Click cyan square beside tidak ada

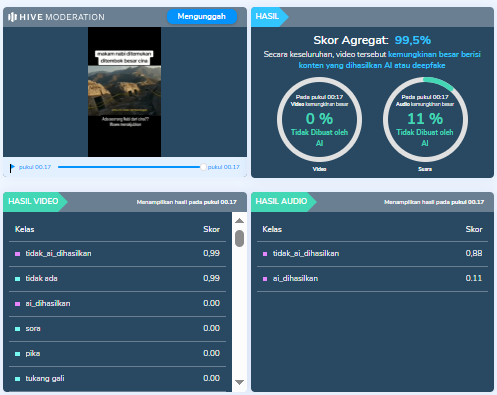[x=18, y=279]
